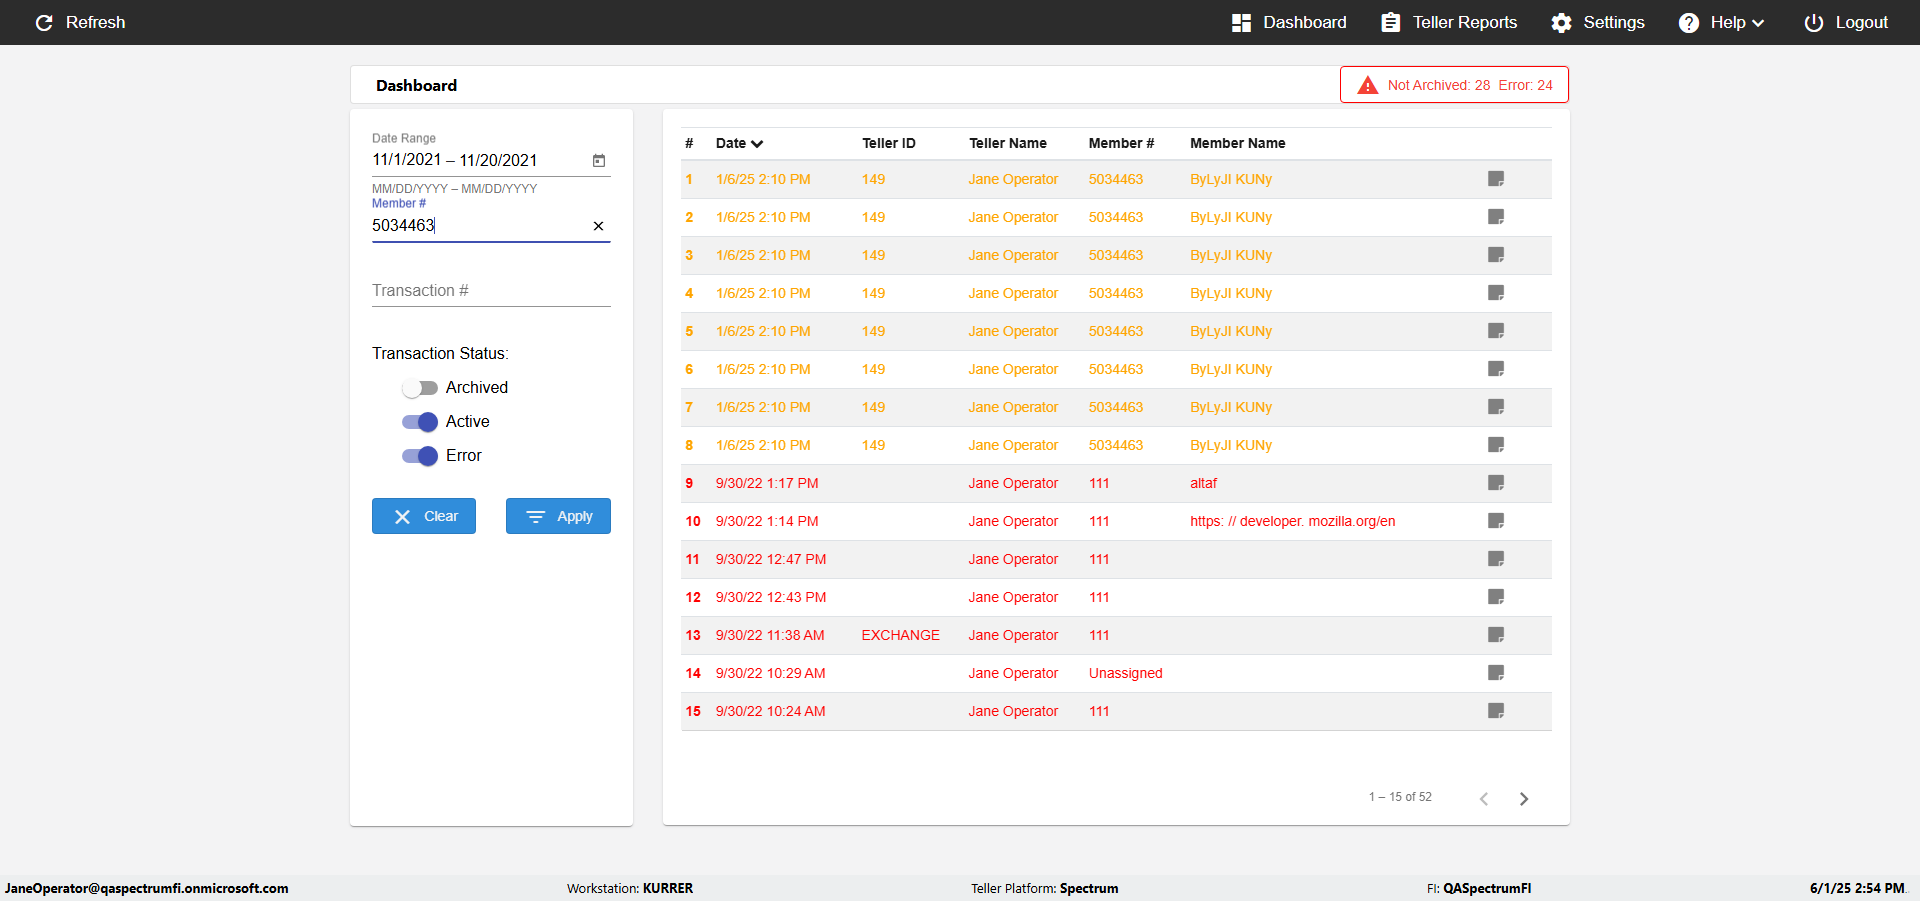This screenshot has height=901, width=1920.
Task: Open note icon for Unassigned row 14
Action: [x=1496, y=673]
